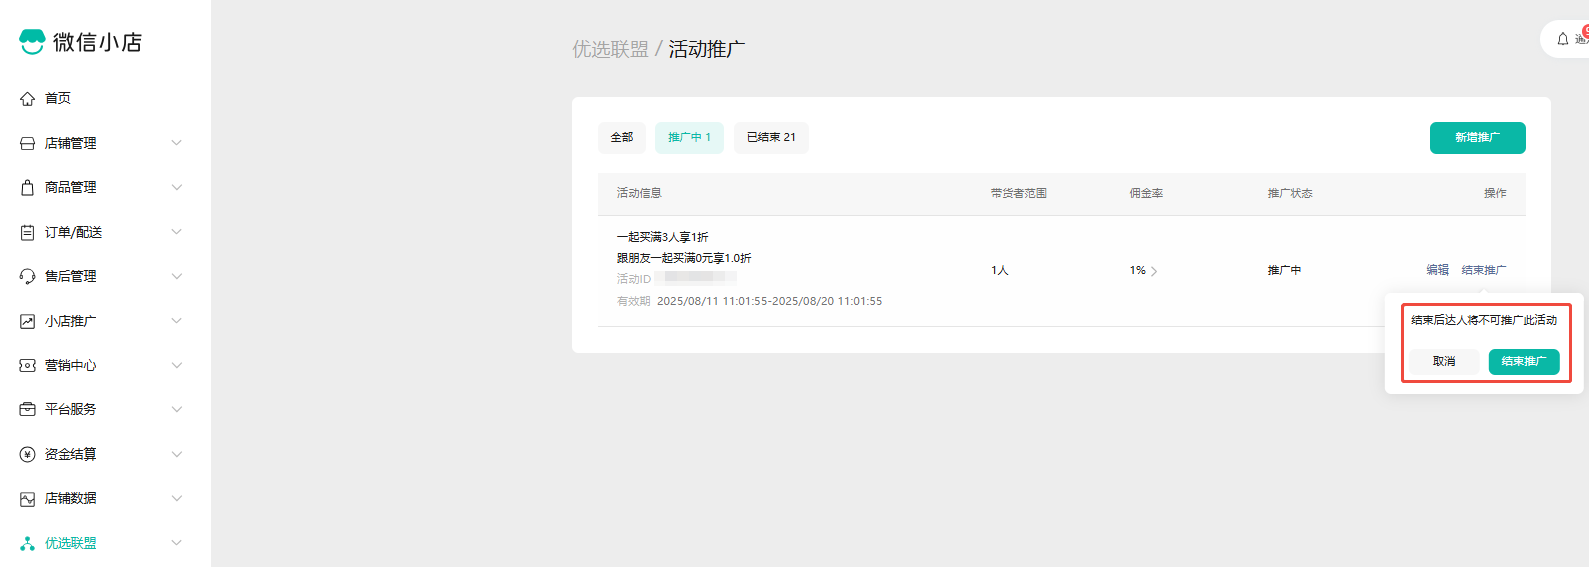This screenshot has height=567, width=1589.
Task: Click the 商品管理 shopping bag icon
Action: (x=28, y=188)
